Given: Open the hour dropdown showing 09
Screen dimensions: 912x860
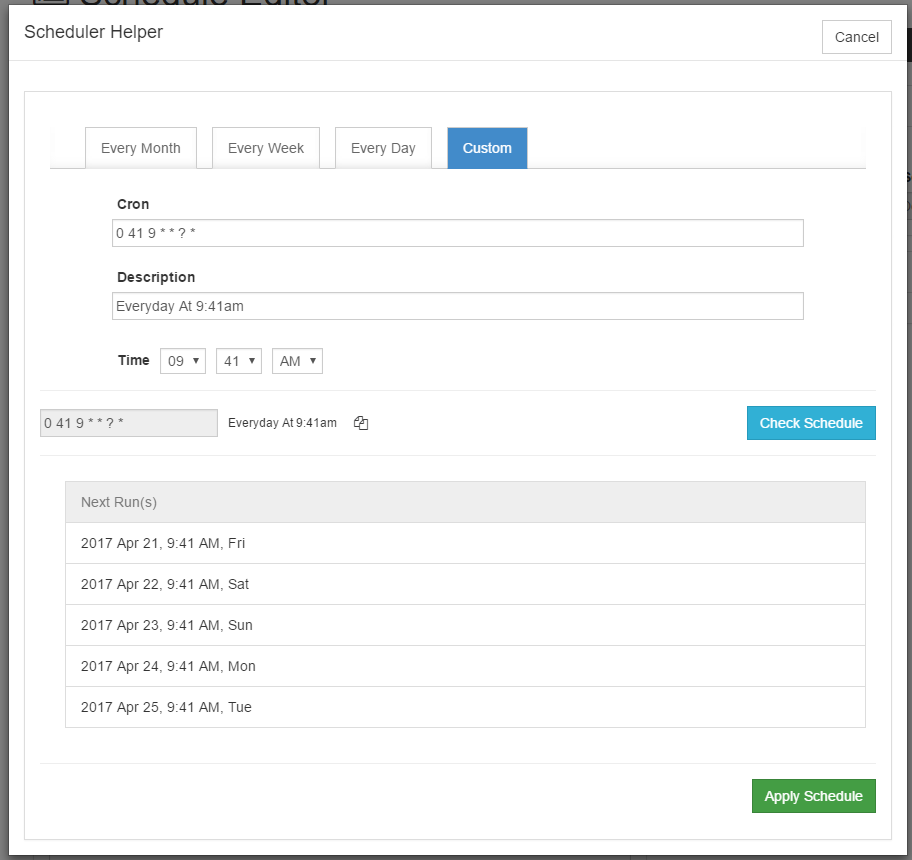Looking at the screenshot, I should click(x=182, y=361).
